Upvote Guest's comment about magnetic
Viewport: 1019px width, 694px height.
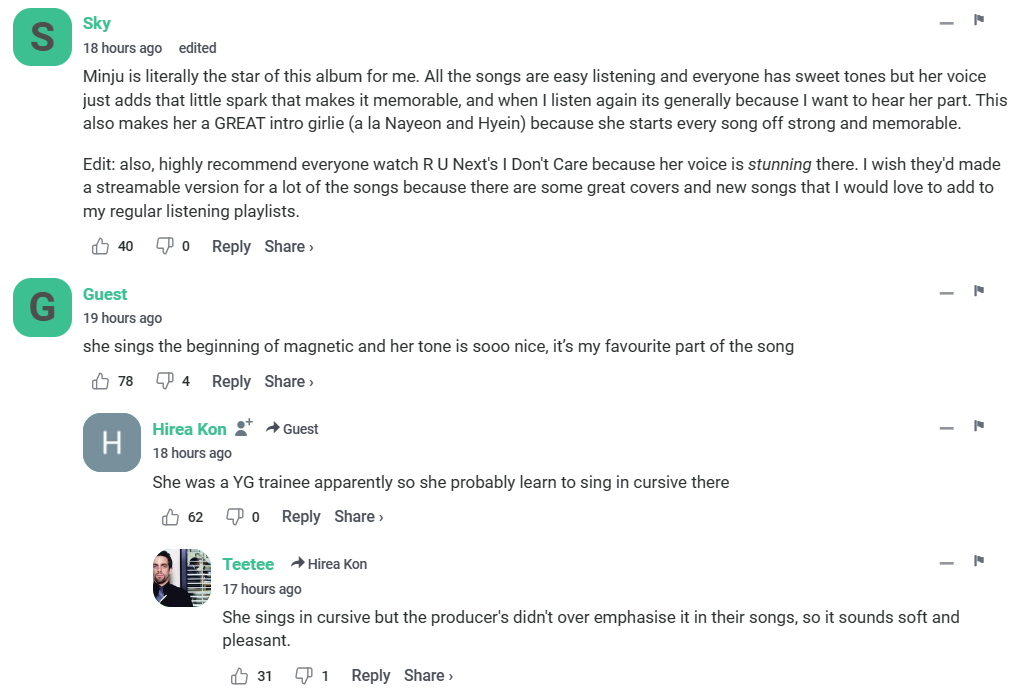101,381
